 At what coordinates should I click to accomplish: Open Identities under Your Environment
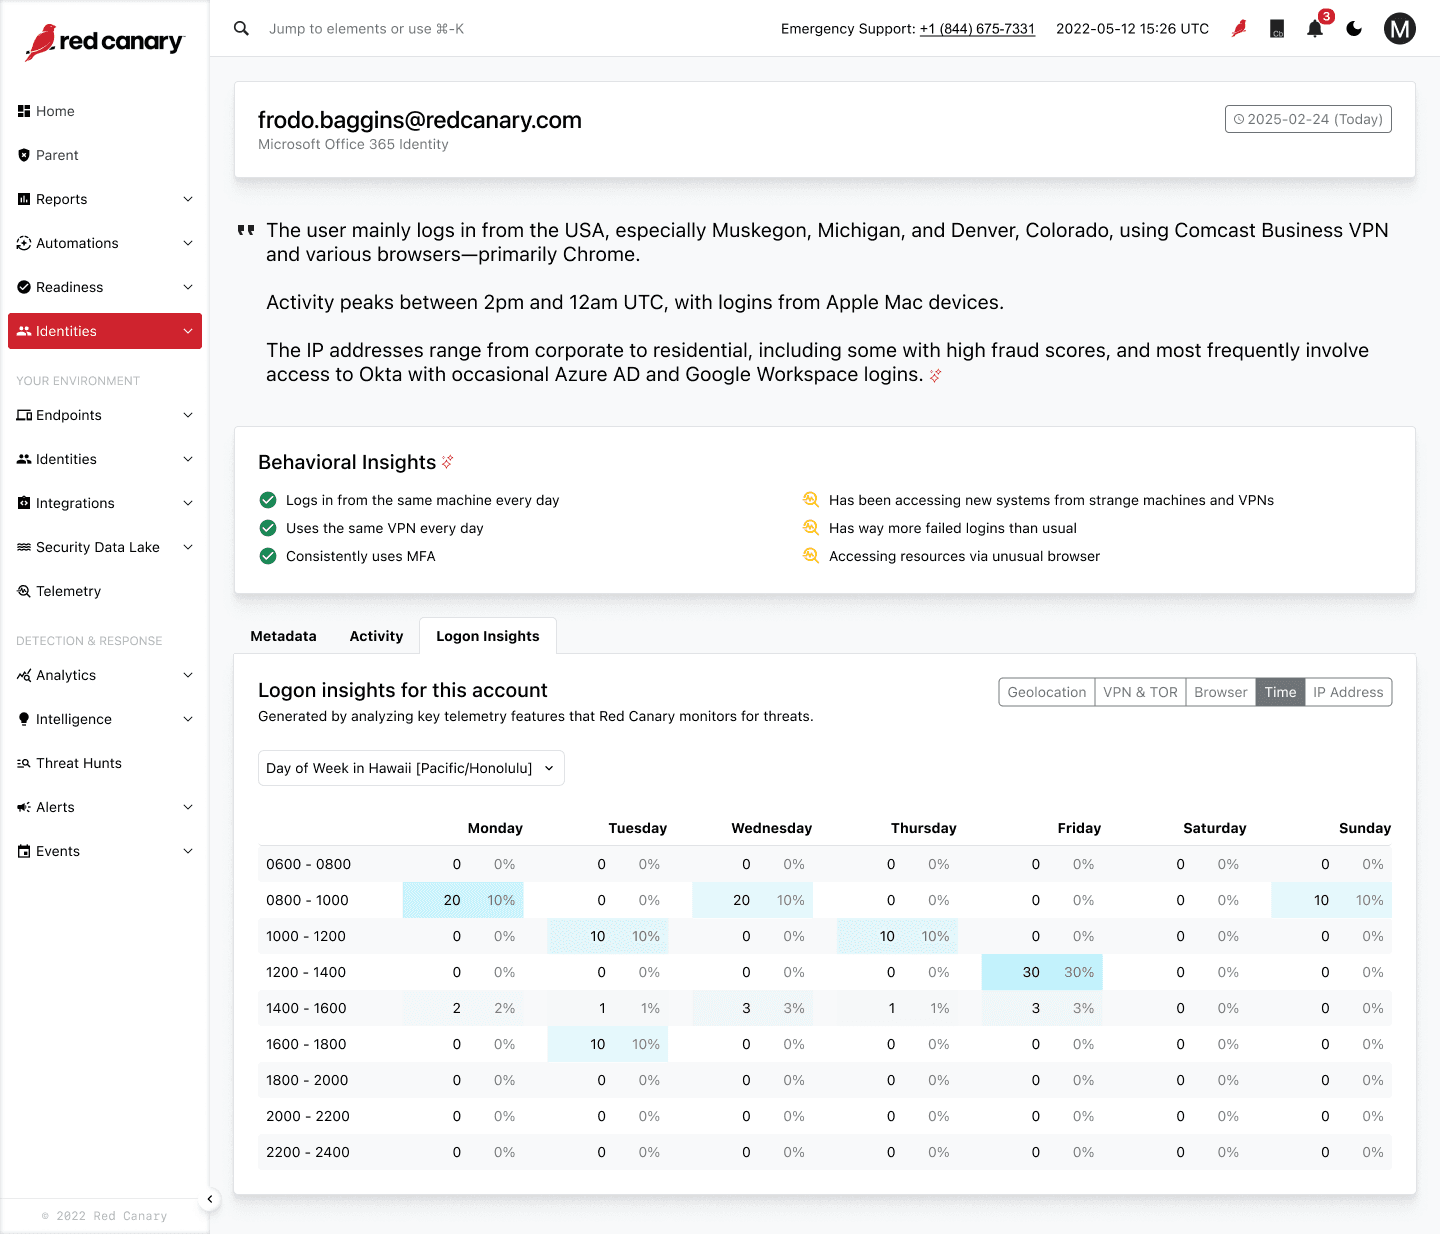[105, 459]
